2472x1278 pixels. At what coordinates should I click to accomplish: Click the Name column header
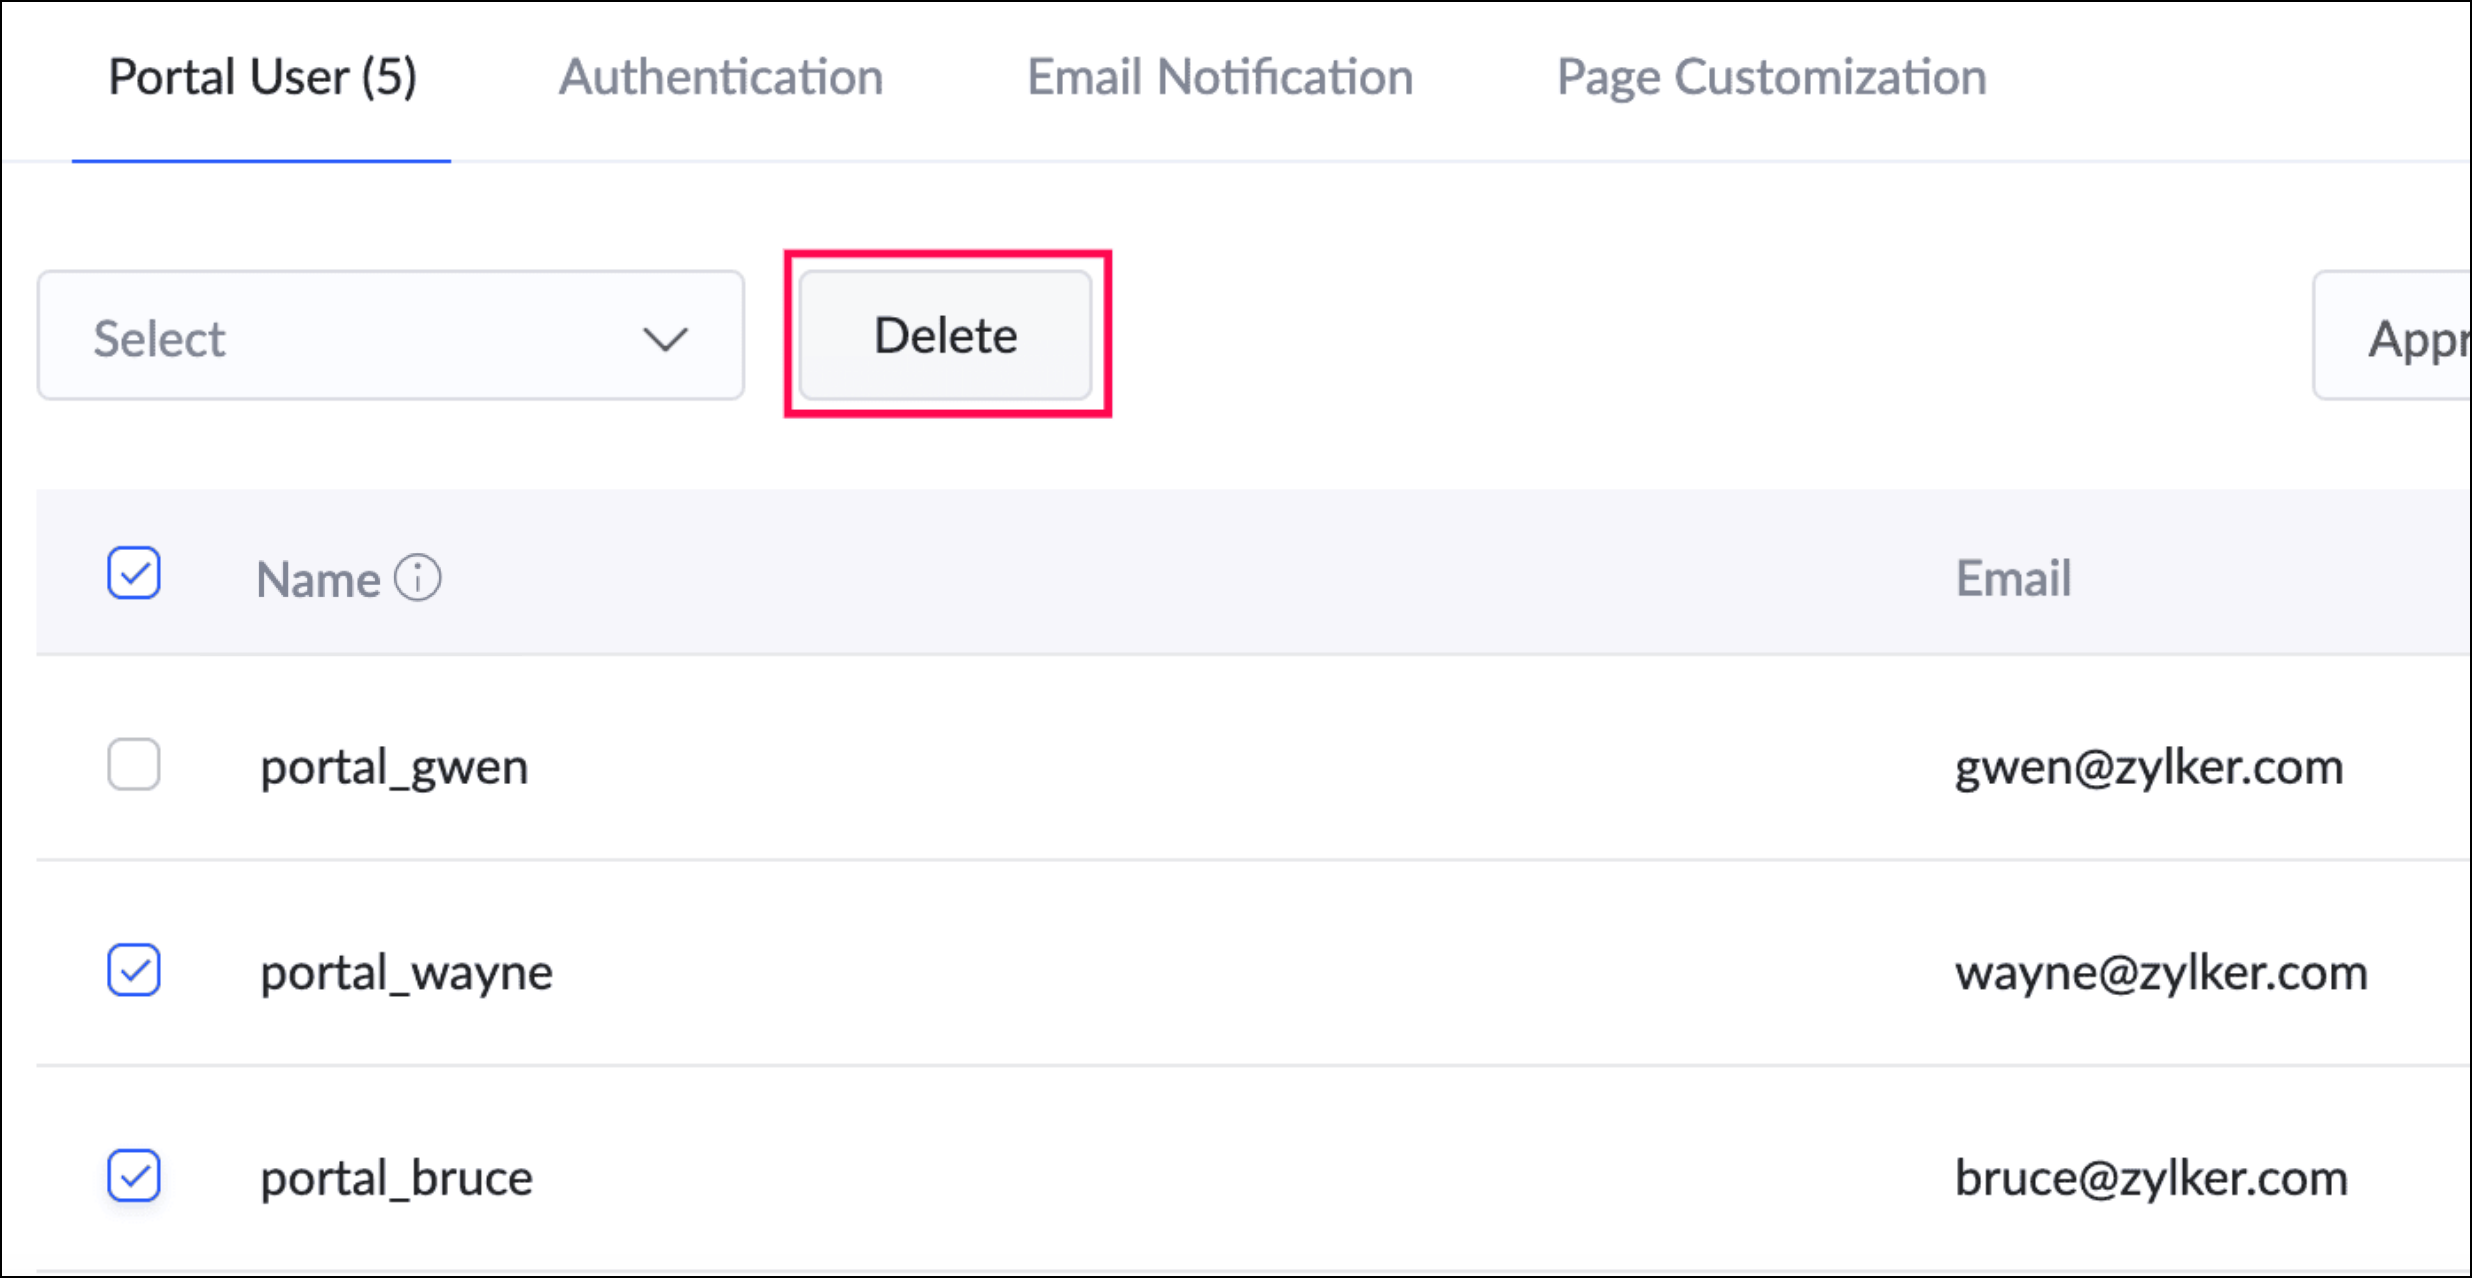click(318, 580)
